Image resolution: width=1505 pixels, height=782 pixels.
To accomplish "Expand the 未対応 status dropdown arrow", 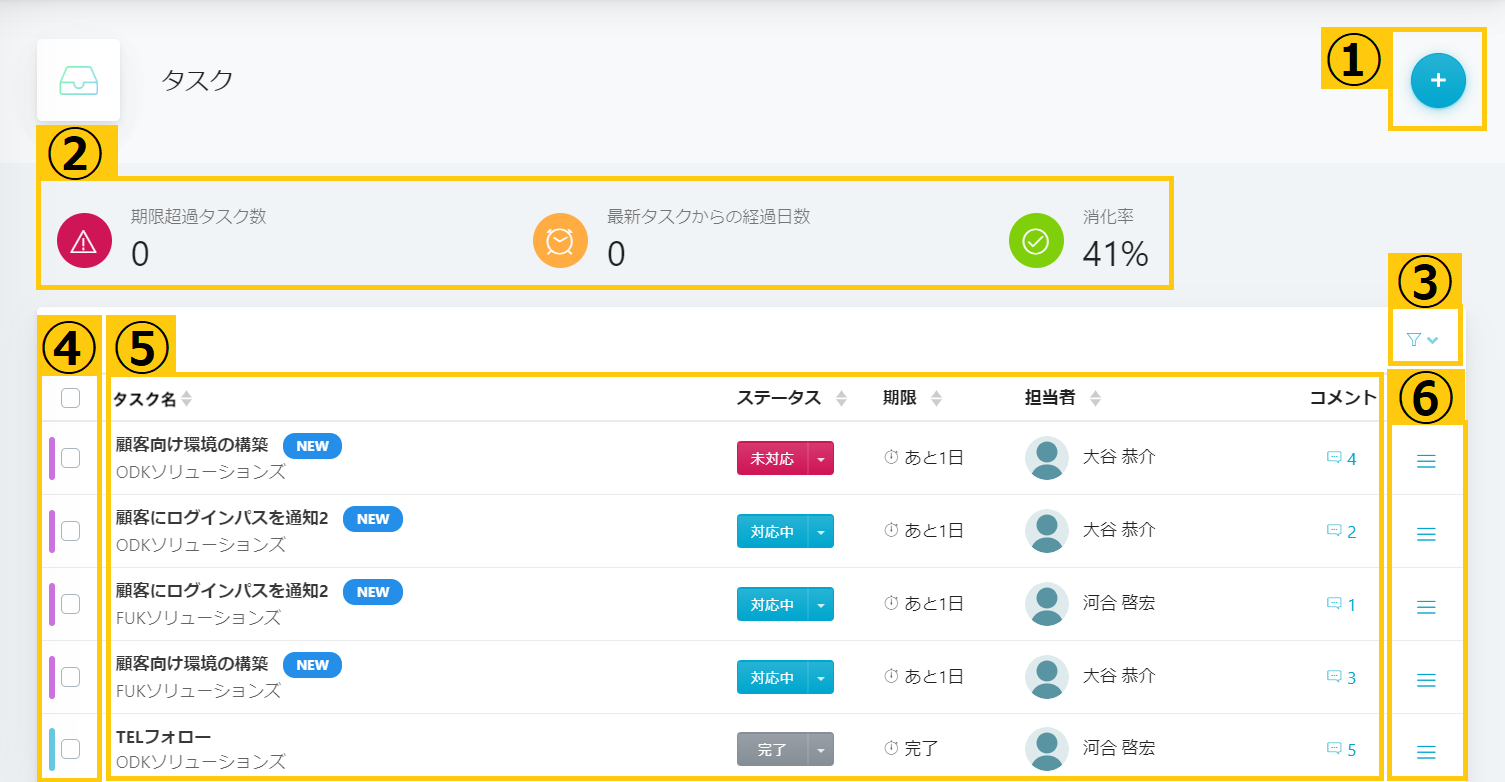I will click(x=820, y=458).
